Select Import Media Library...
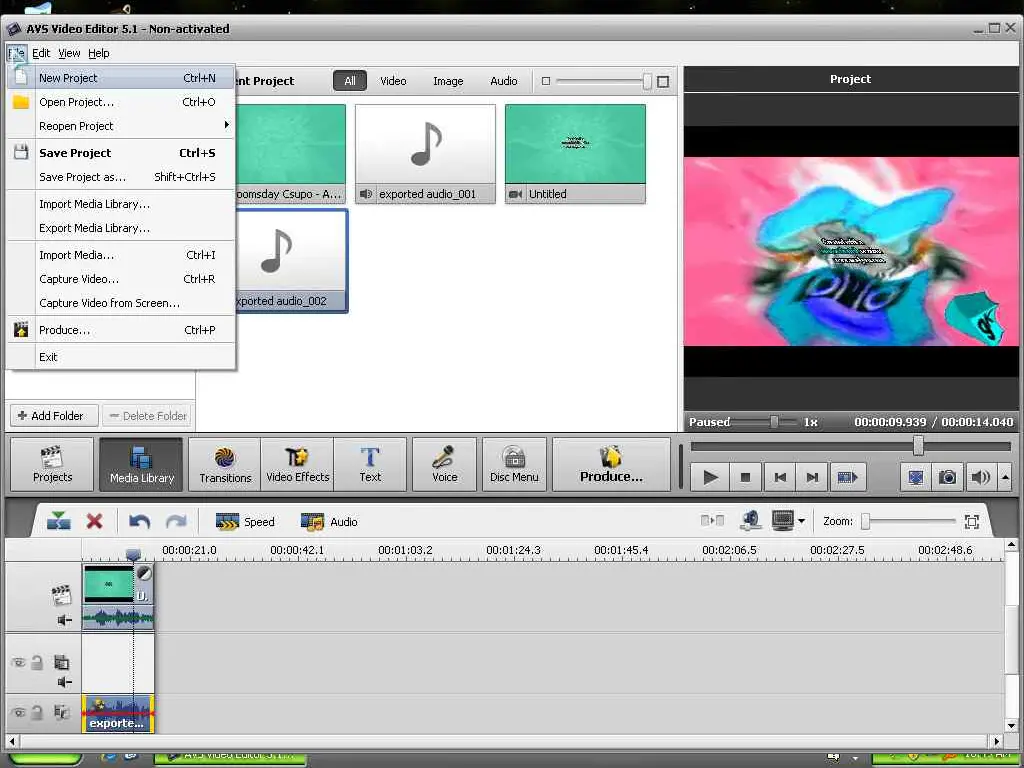 [121, 204]
